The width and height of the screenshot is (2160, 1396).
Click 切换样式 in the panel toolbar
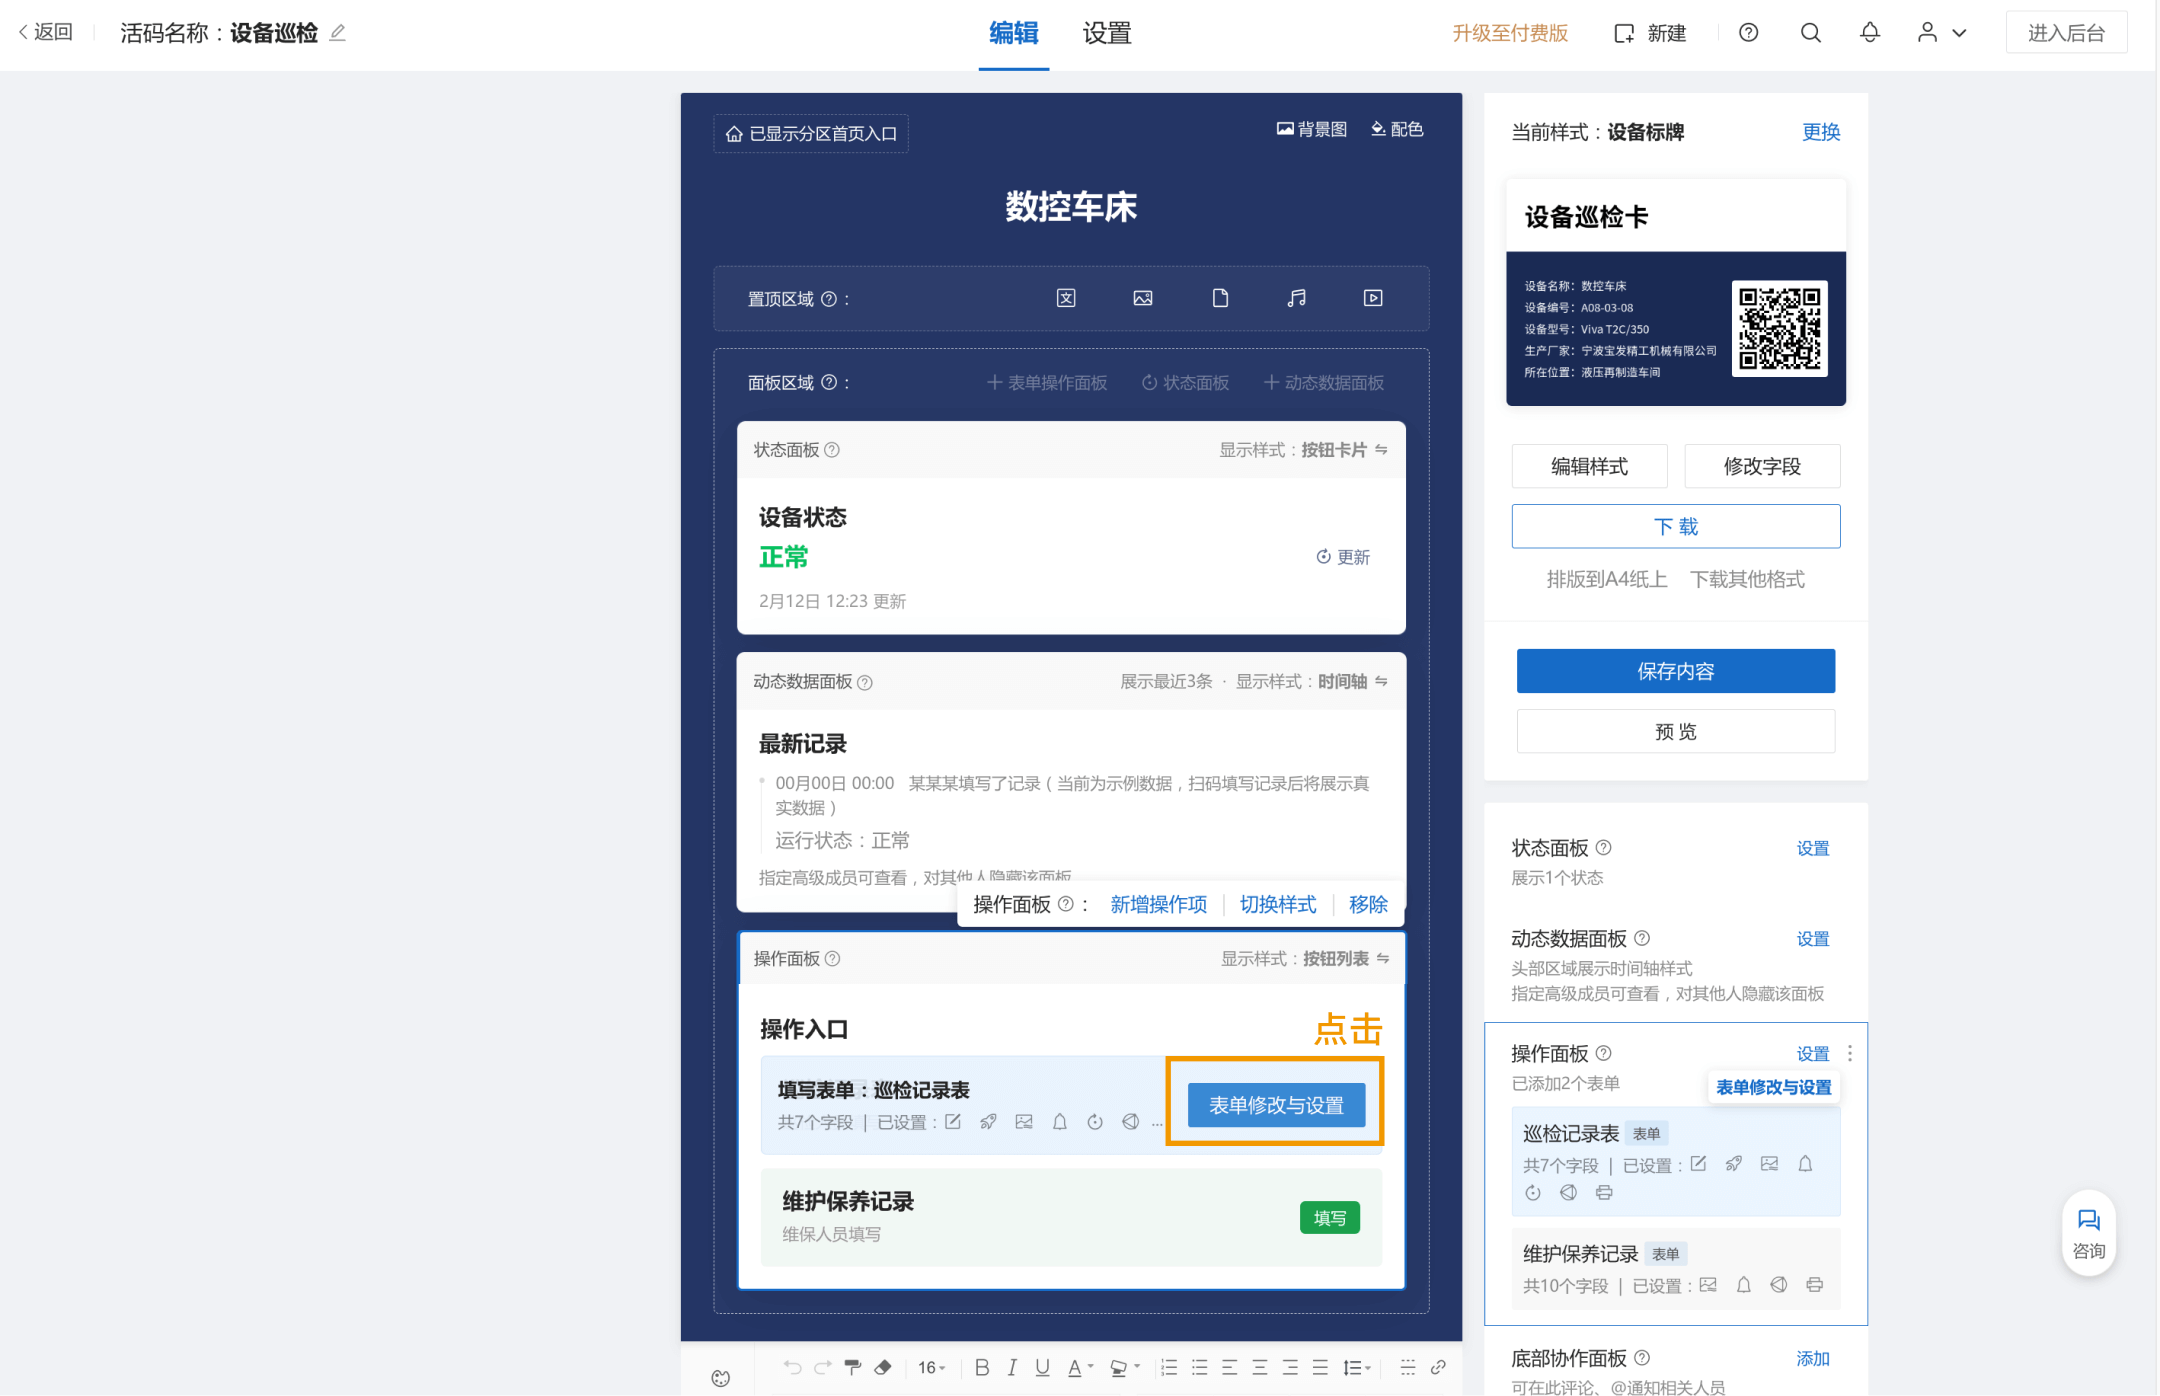[x=1277, y=904]
